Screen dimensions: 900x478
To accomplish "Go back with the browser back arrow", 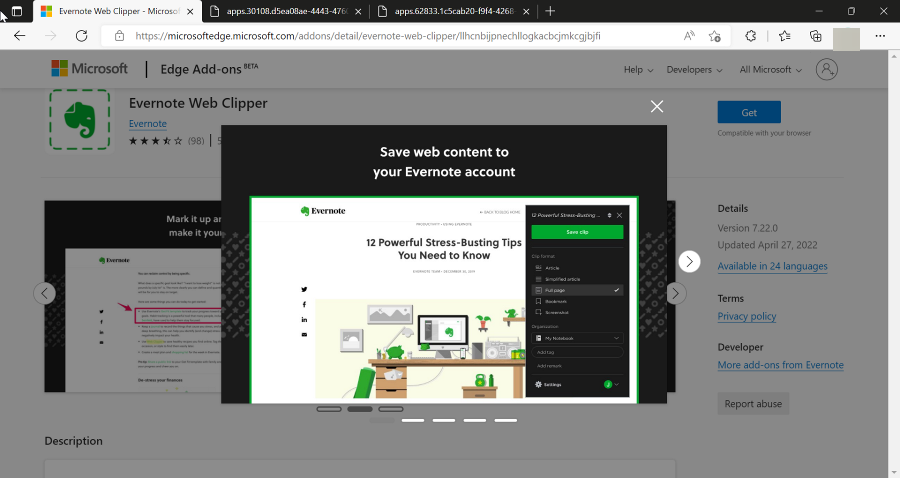I will coord(20,36).
